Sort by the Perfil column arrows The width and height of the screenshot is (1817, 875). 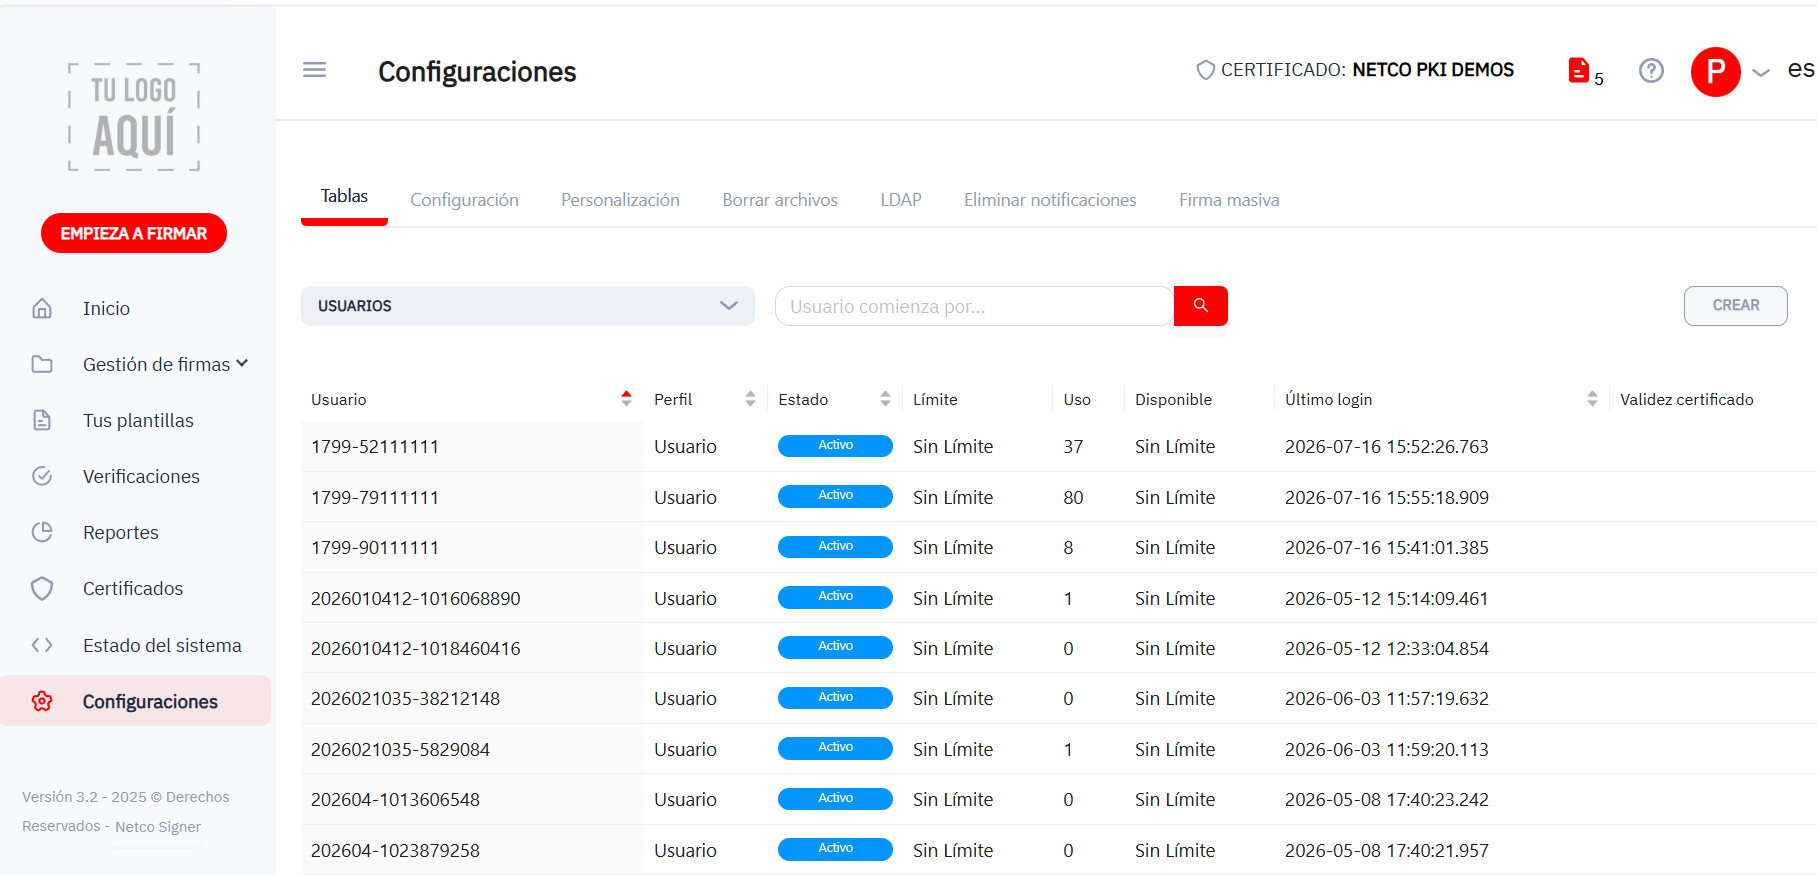[750, 399]
